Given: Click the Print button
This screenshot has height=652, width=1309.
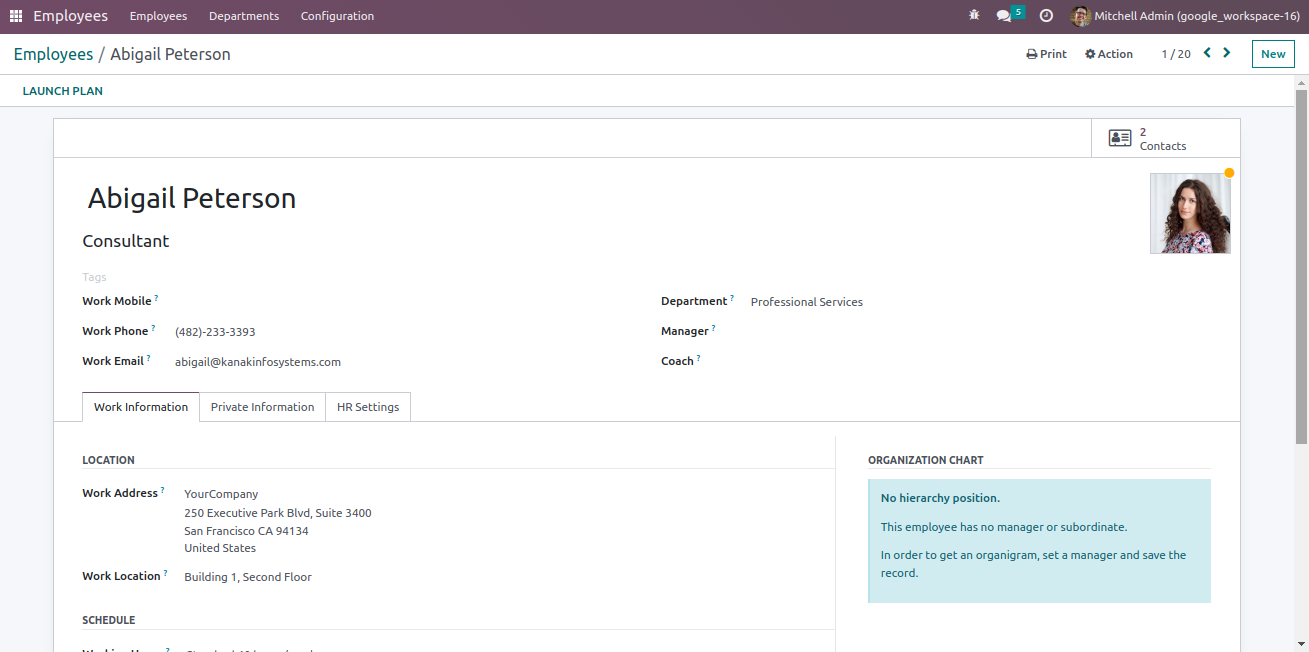Looking at the screenshot, I should (x=1046, y=54).
